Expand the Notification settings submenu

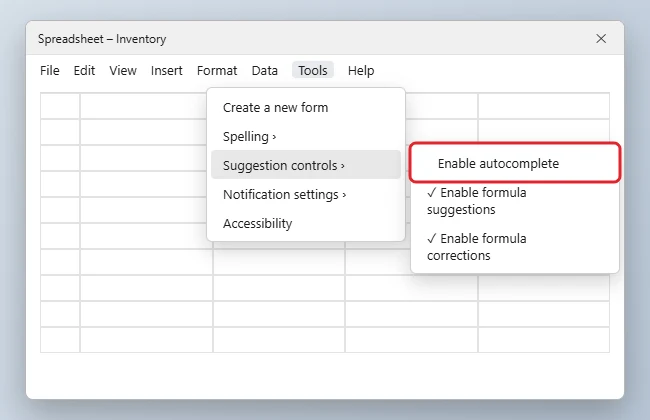tap(306, 194)
